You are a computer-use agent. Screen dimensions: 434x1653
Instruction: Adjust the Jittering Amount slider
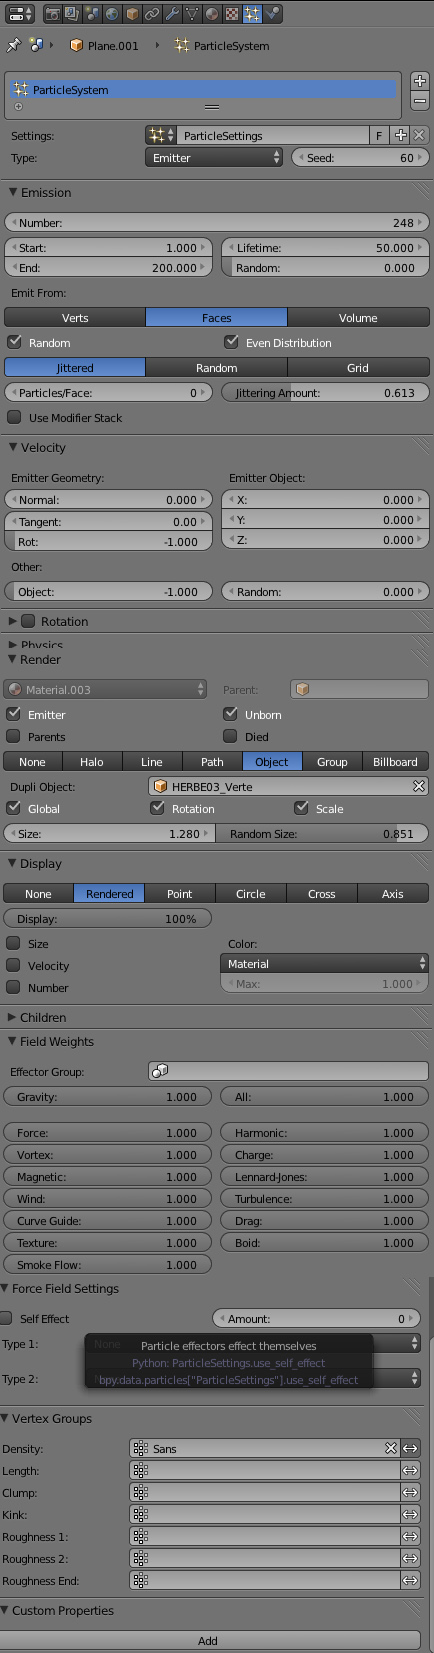pos(325,393)
